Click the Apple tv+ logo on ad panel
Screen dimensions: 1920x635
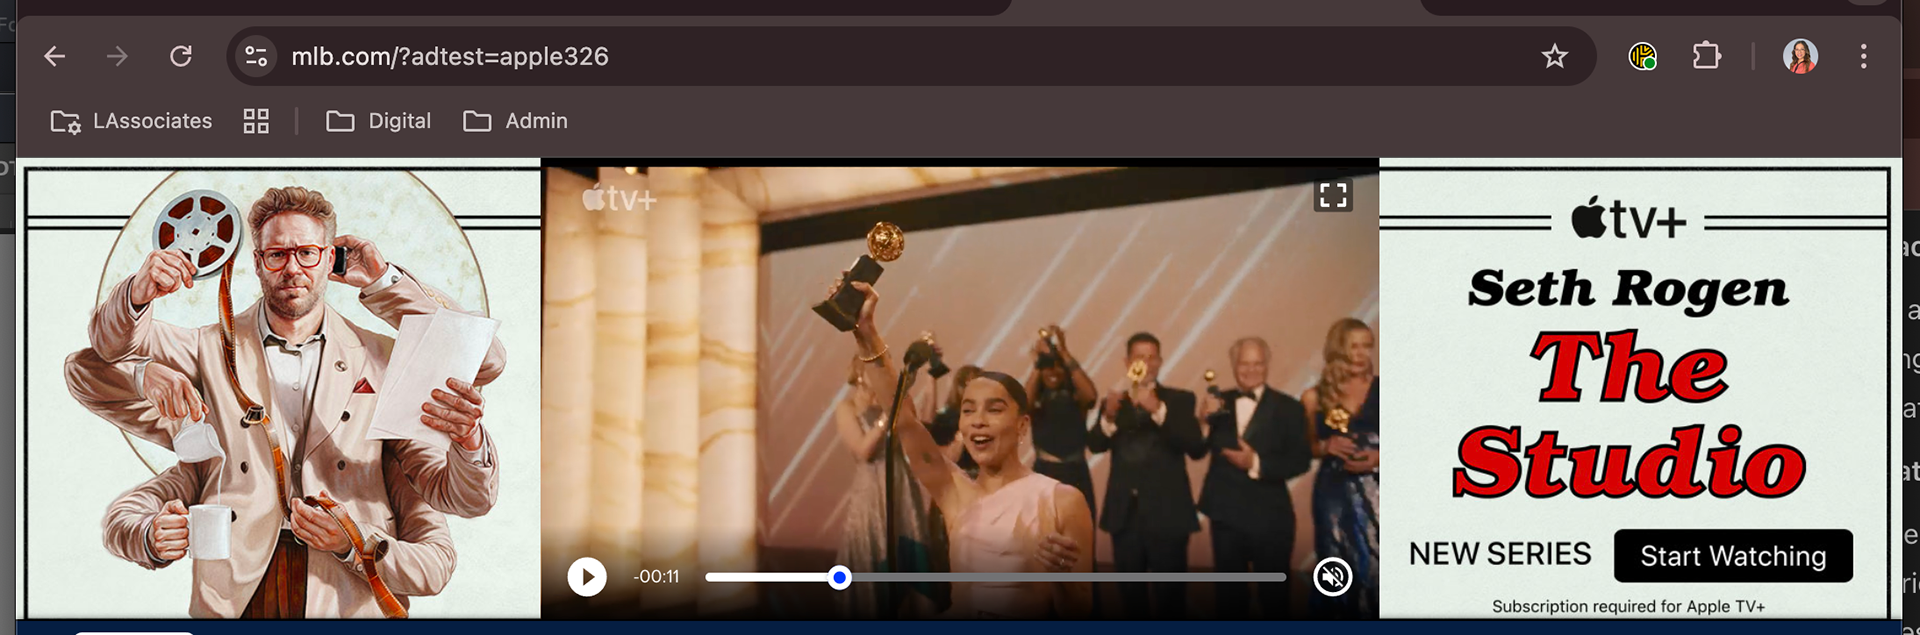tap(1629, 219)
